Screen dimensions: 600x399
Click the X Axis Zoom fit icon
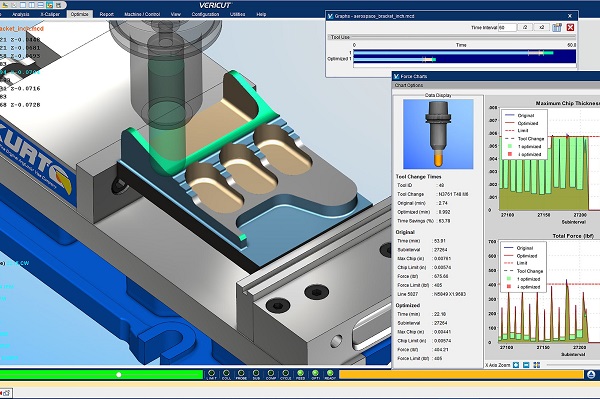[x=516, y=365]
